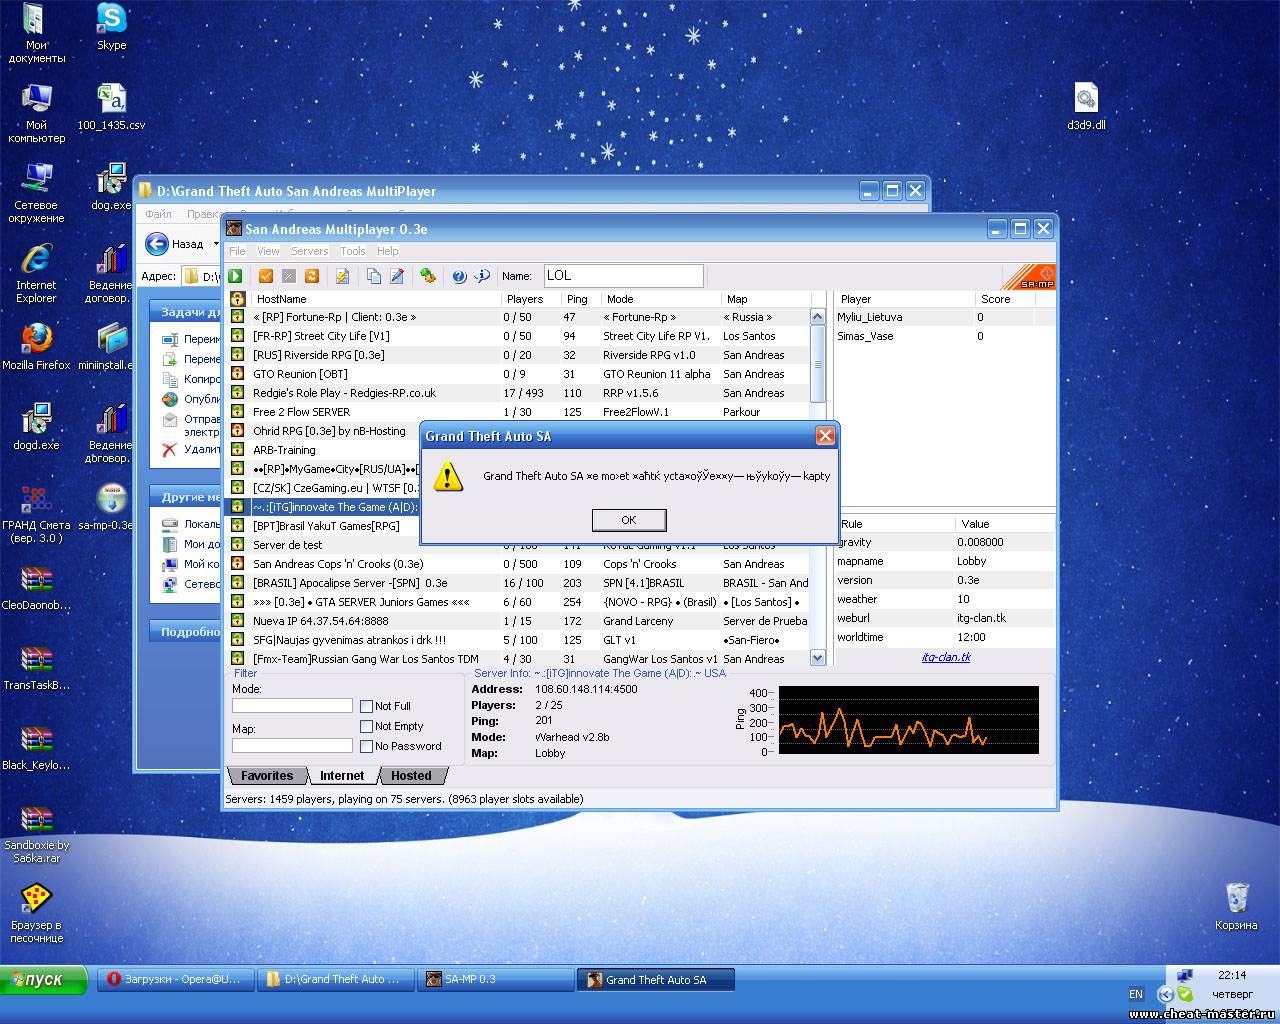Viewport: 1280px width, 1024px height.
Task: Click the SA:MP logo in the toolbar
Action: point(1029,277)
